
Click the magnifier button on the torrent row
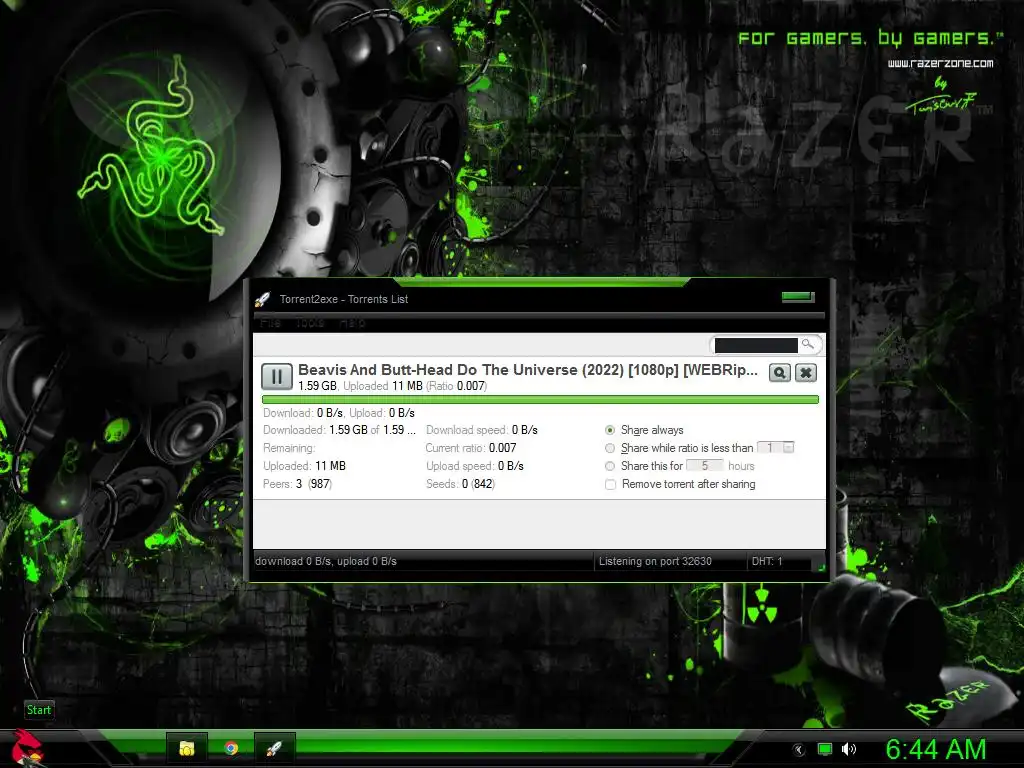779,373
